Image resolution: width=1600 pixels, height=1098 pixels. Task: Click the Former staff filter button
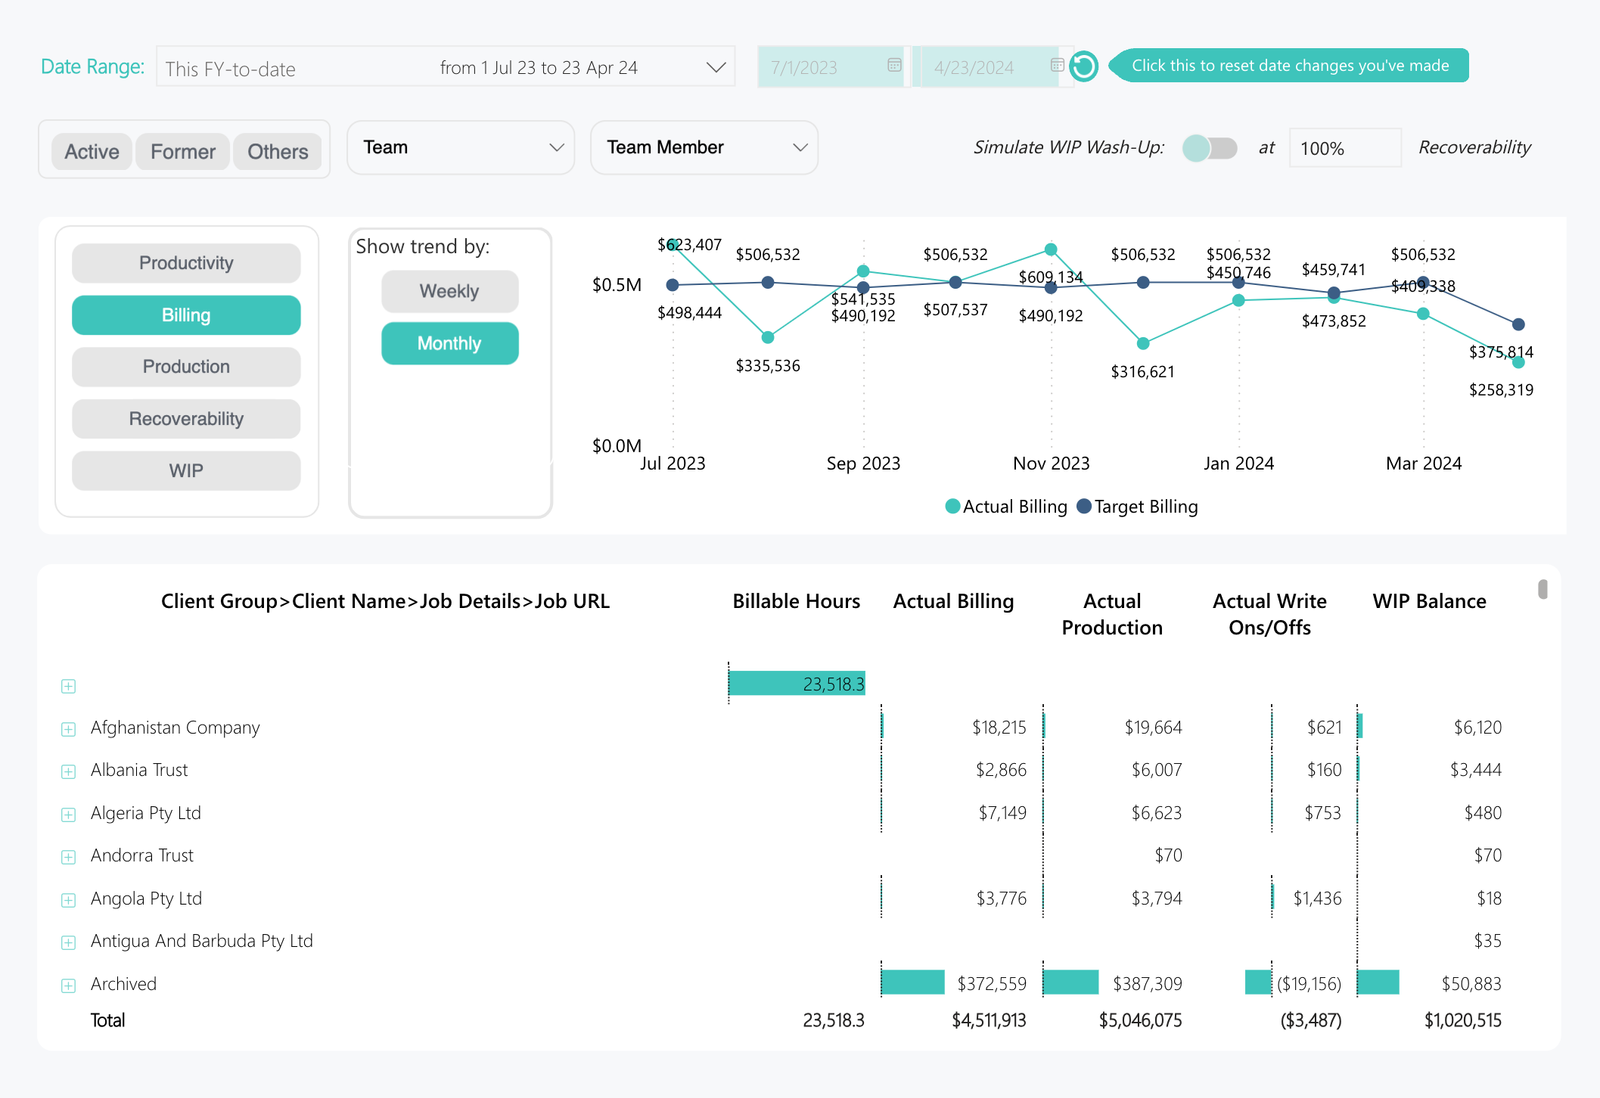[x=183, y=152]
